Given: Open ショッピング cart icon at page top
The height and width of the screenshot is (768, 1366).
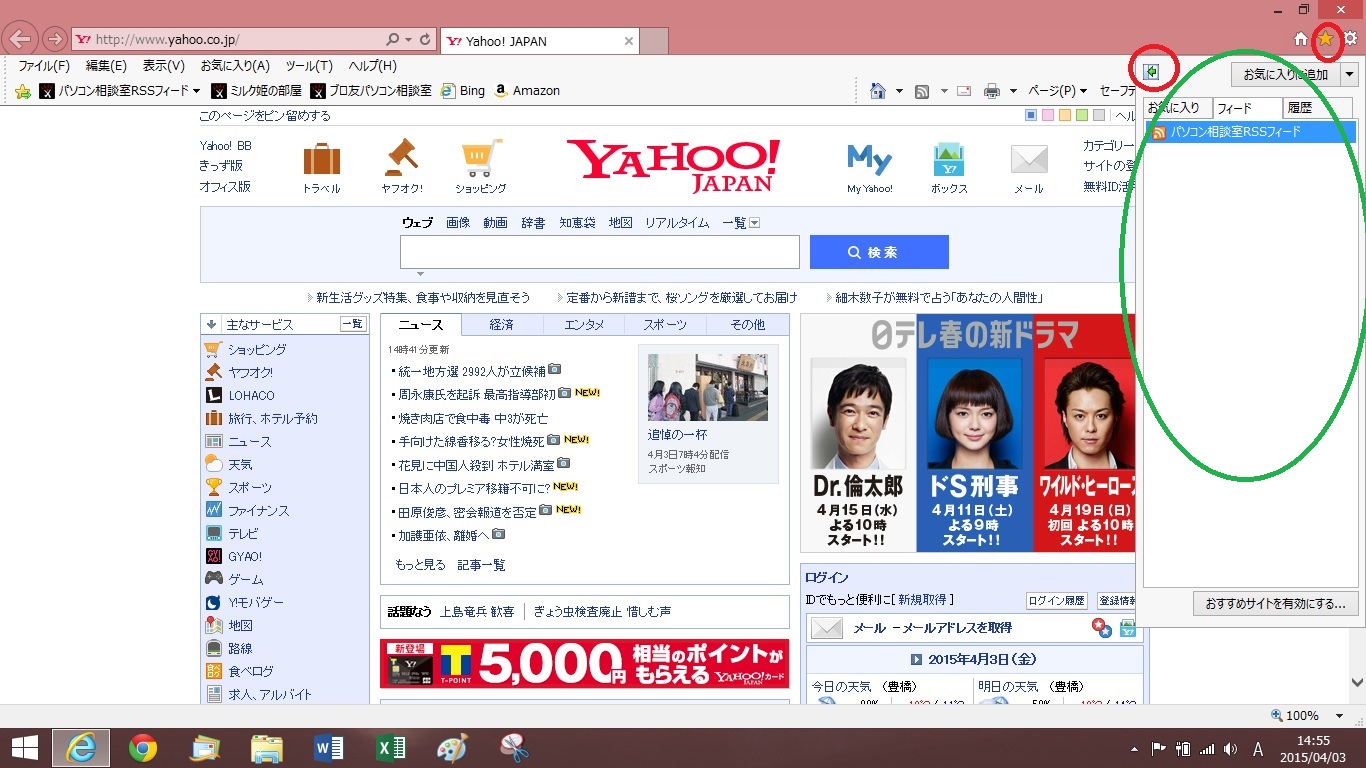Looking at the screenshot, I should 480,158.
